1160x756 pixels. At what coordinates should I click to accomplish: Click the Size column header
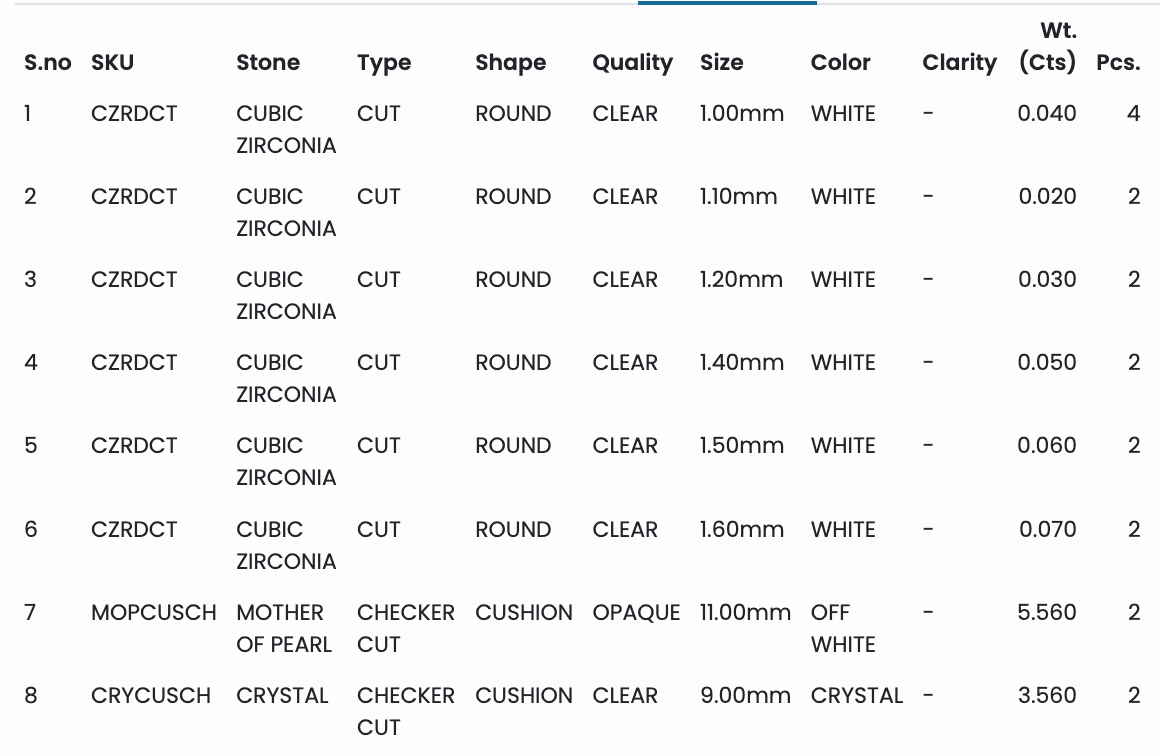pos(721,63)
